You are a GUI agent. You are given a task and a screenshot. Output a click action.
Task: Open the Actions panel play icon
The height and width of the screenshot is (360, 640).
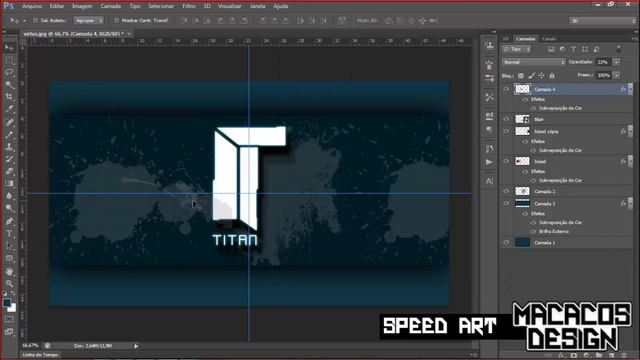(489, 162)
